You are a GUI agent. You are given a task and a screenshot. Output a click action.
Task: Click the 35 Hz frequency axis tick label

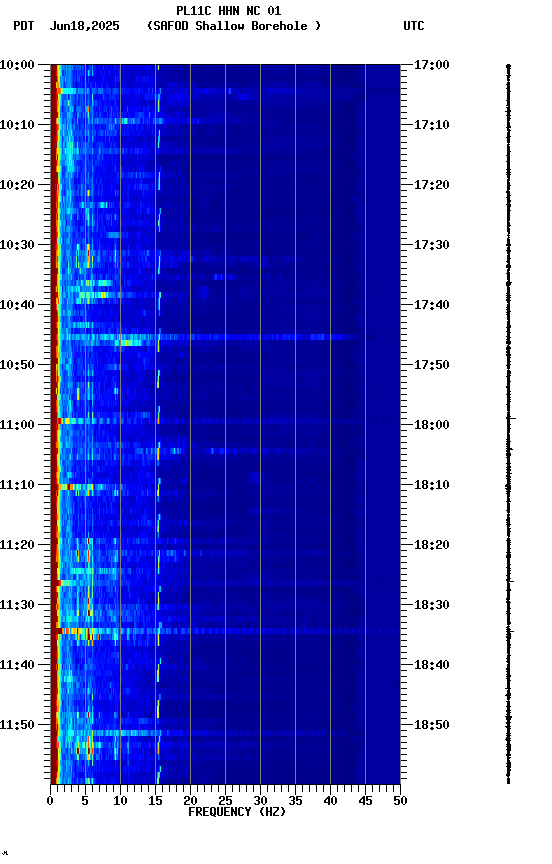[x=295, y=801]
